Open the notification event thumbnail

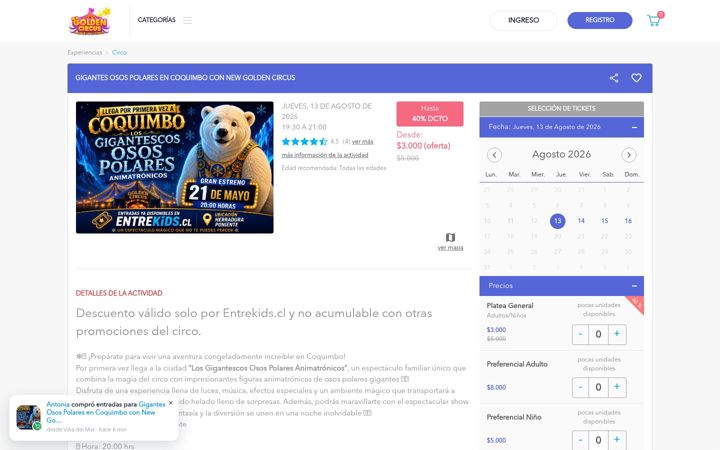coord(28,417)
